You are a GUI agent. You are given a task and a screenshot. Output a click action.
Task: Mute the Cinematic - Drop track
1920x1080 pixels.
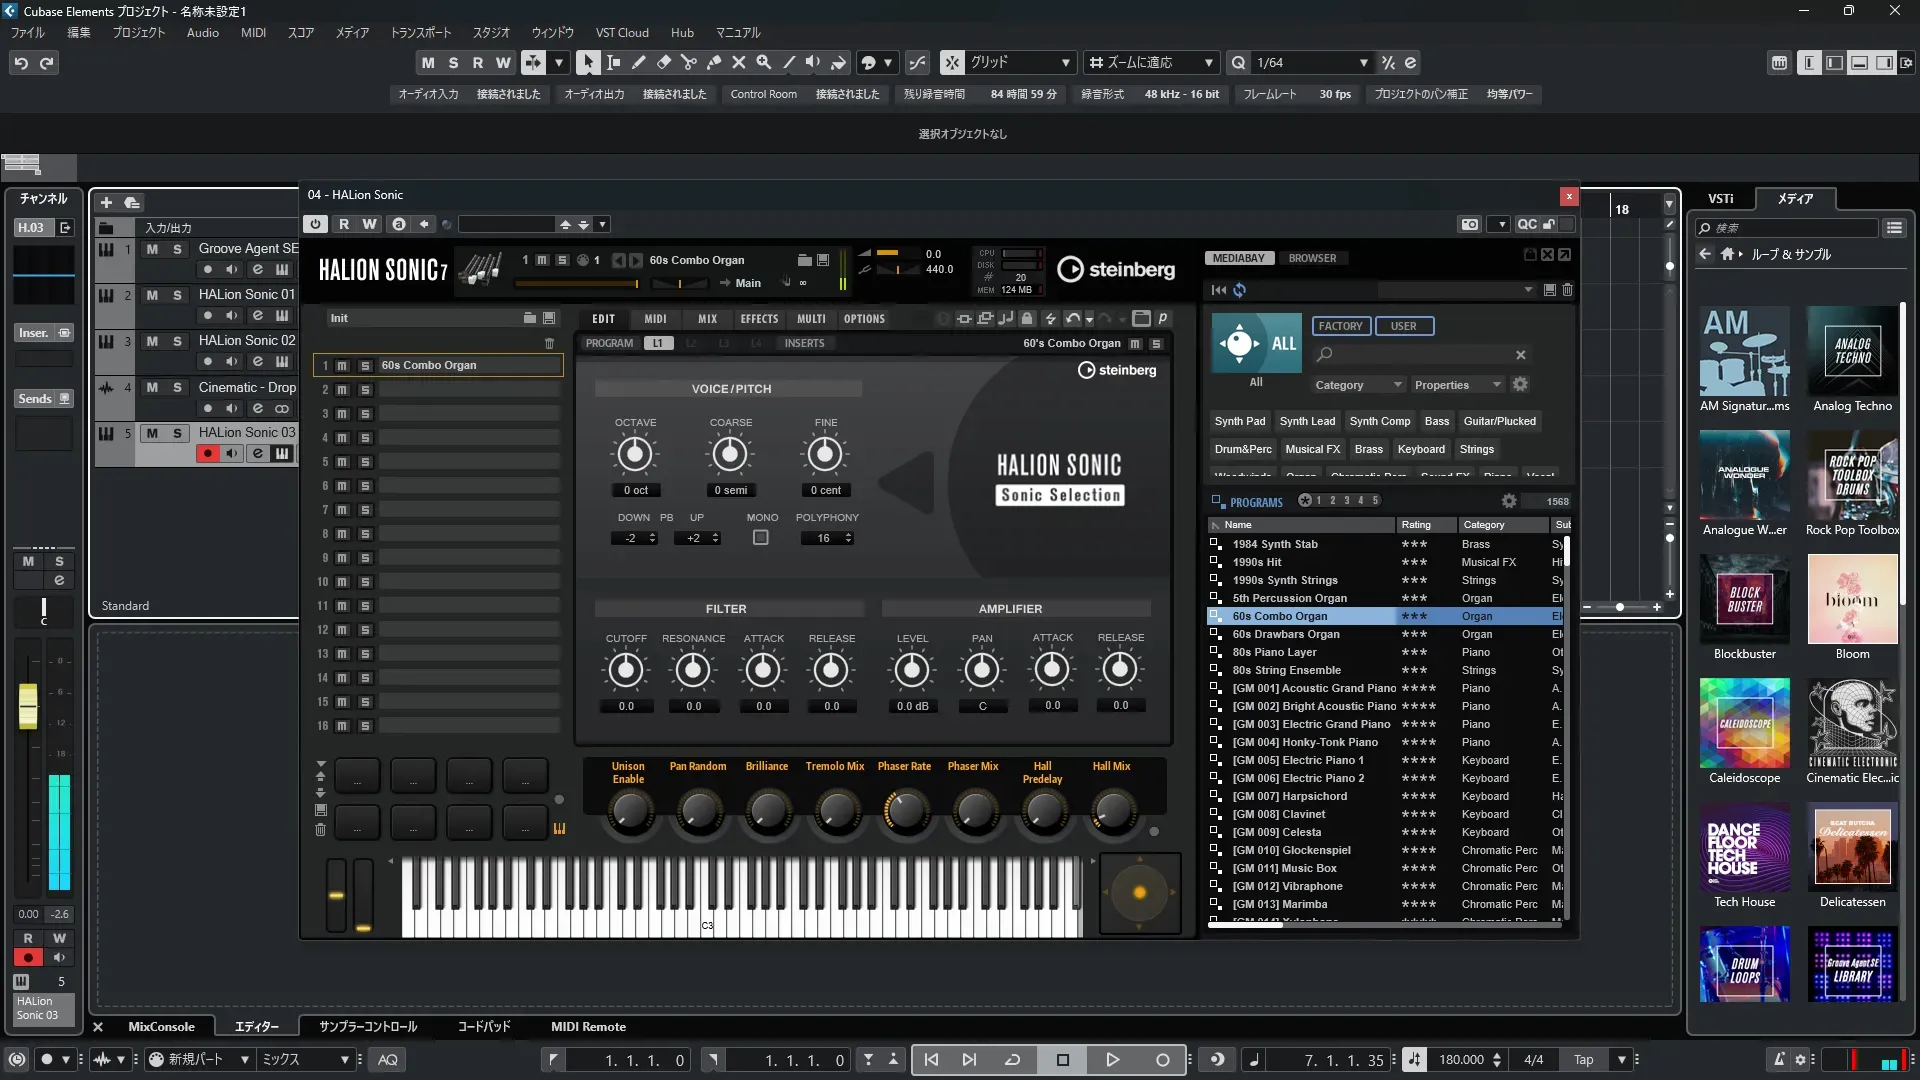point(152,387)
